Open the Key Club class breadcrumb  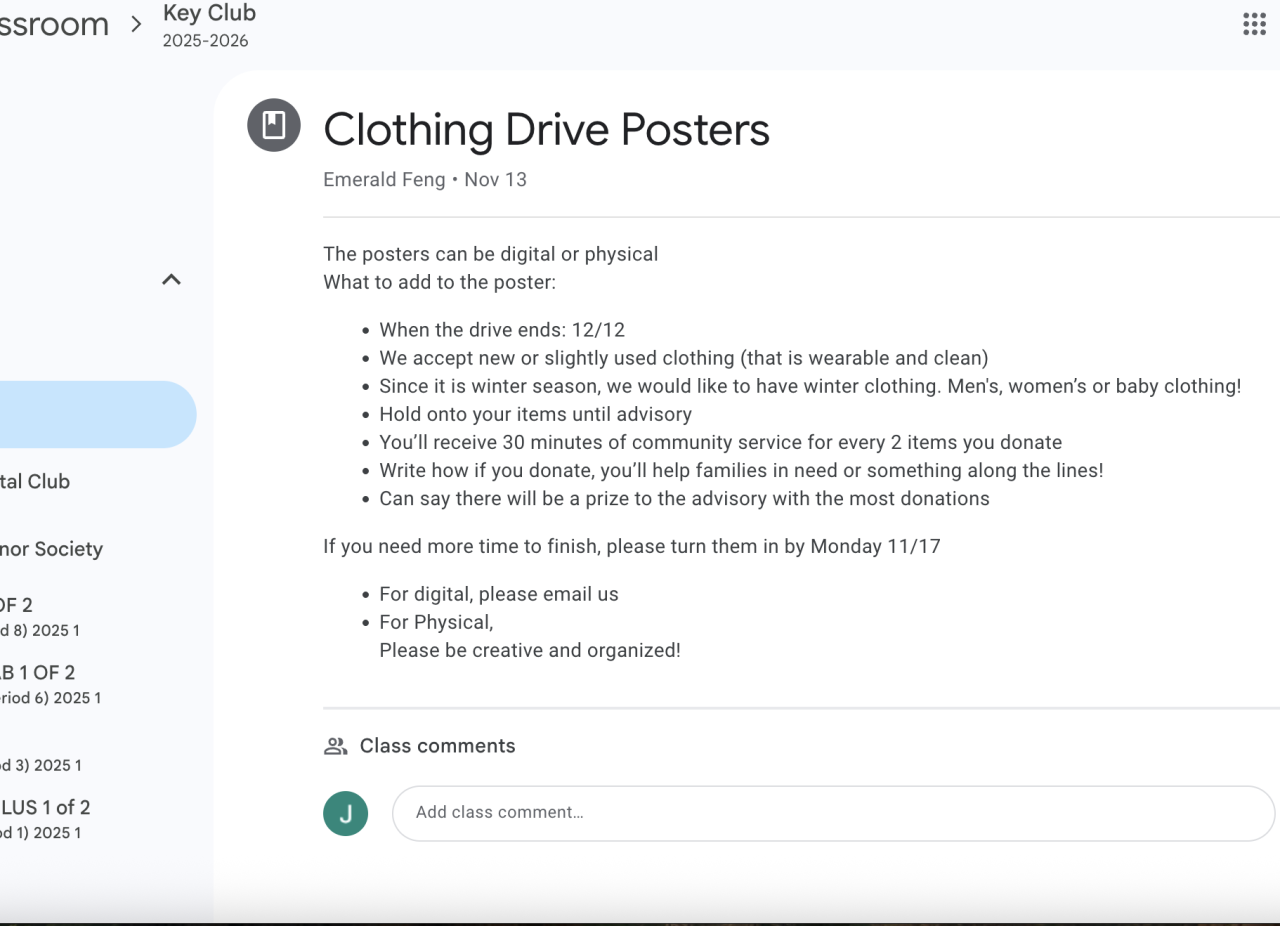(x=209, y=13)
